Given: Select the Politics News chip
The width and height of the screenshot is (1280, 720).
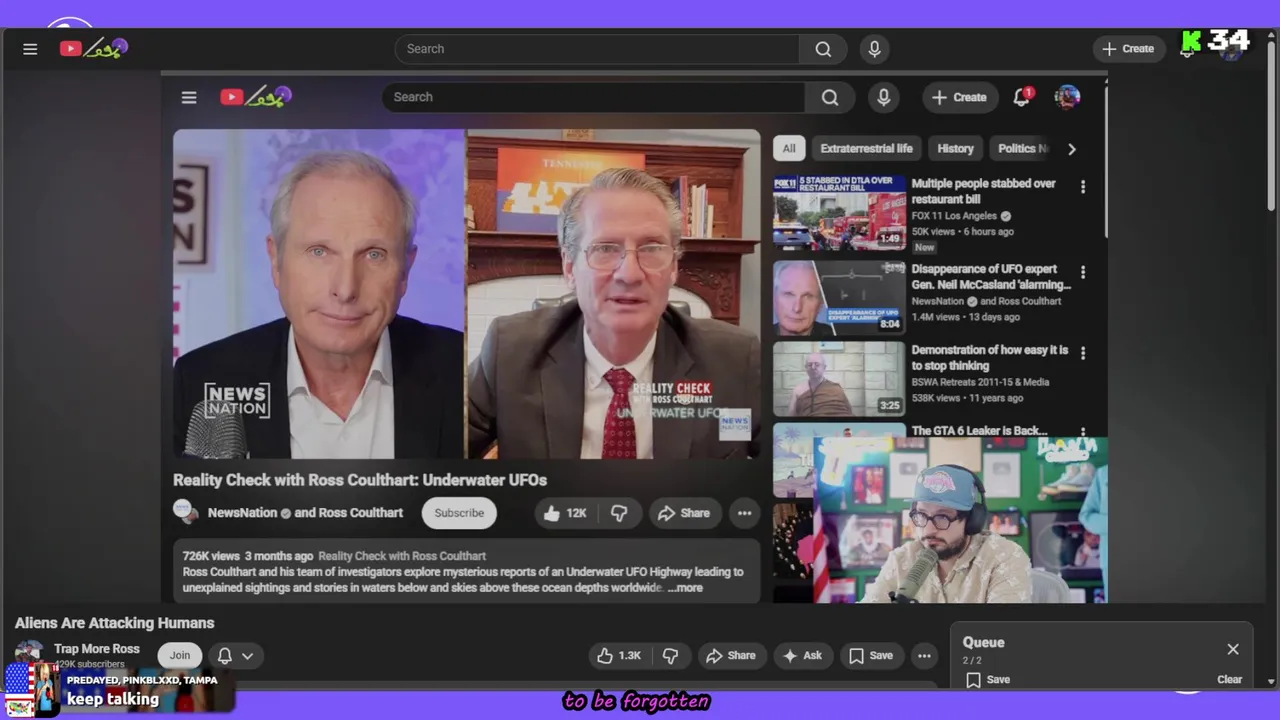Looking at the screenshot, I should click(1022, 148).
